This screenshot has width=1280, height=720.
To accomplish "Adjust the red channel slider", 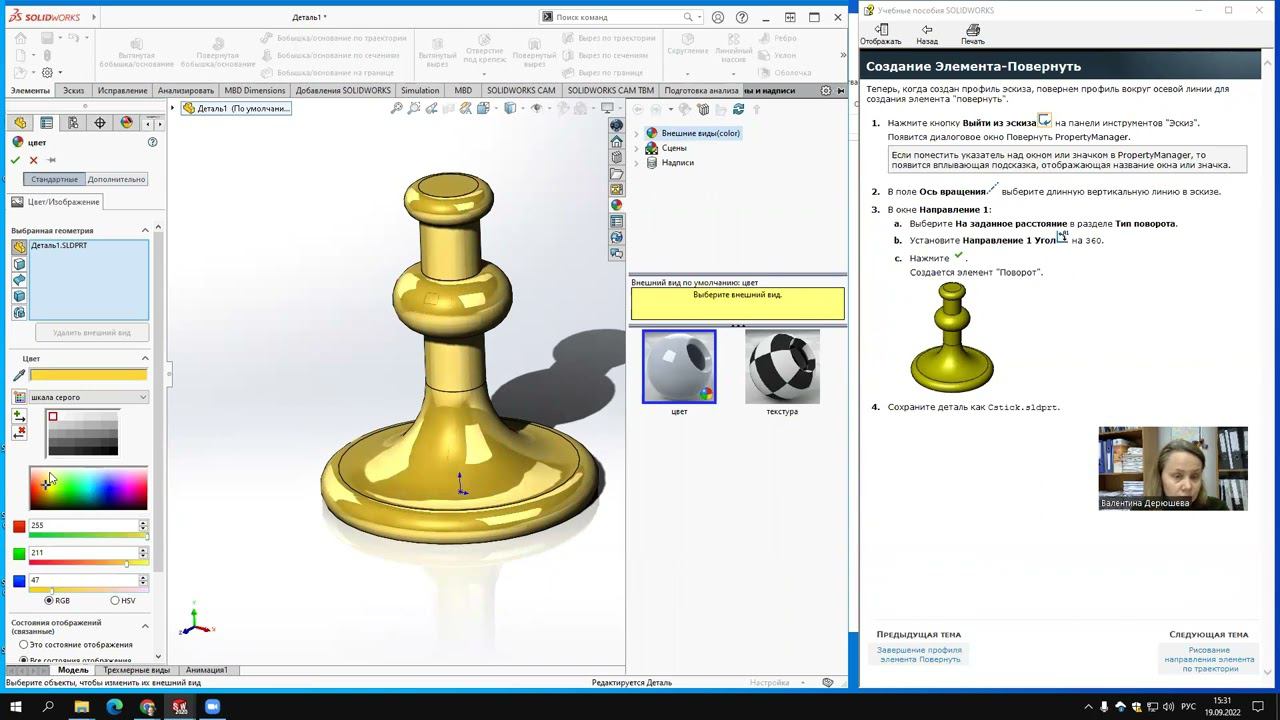I will tap(88, 536).
